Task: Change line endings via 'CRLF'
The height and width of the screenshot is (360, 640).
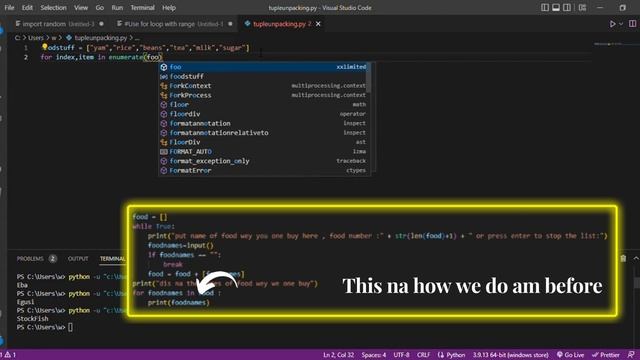Action: click(423, 355)
